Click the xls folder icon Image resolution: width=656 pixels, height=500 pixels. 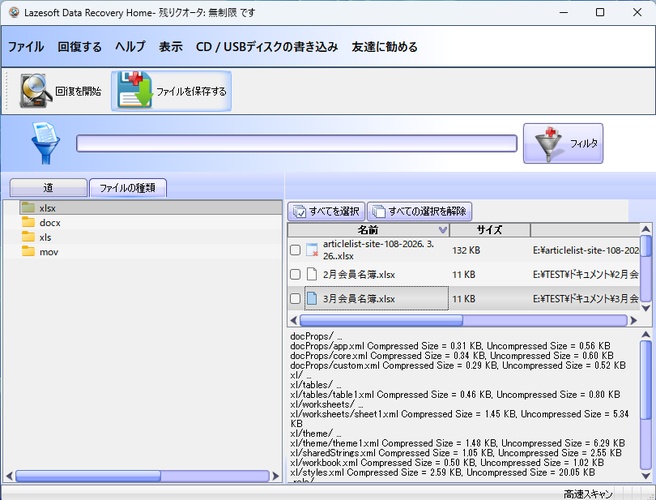click(28, 237)
